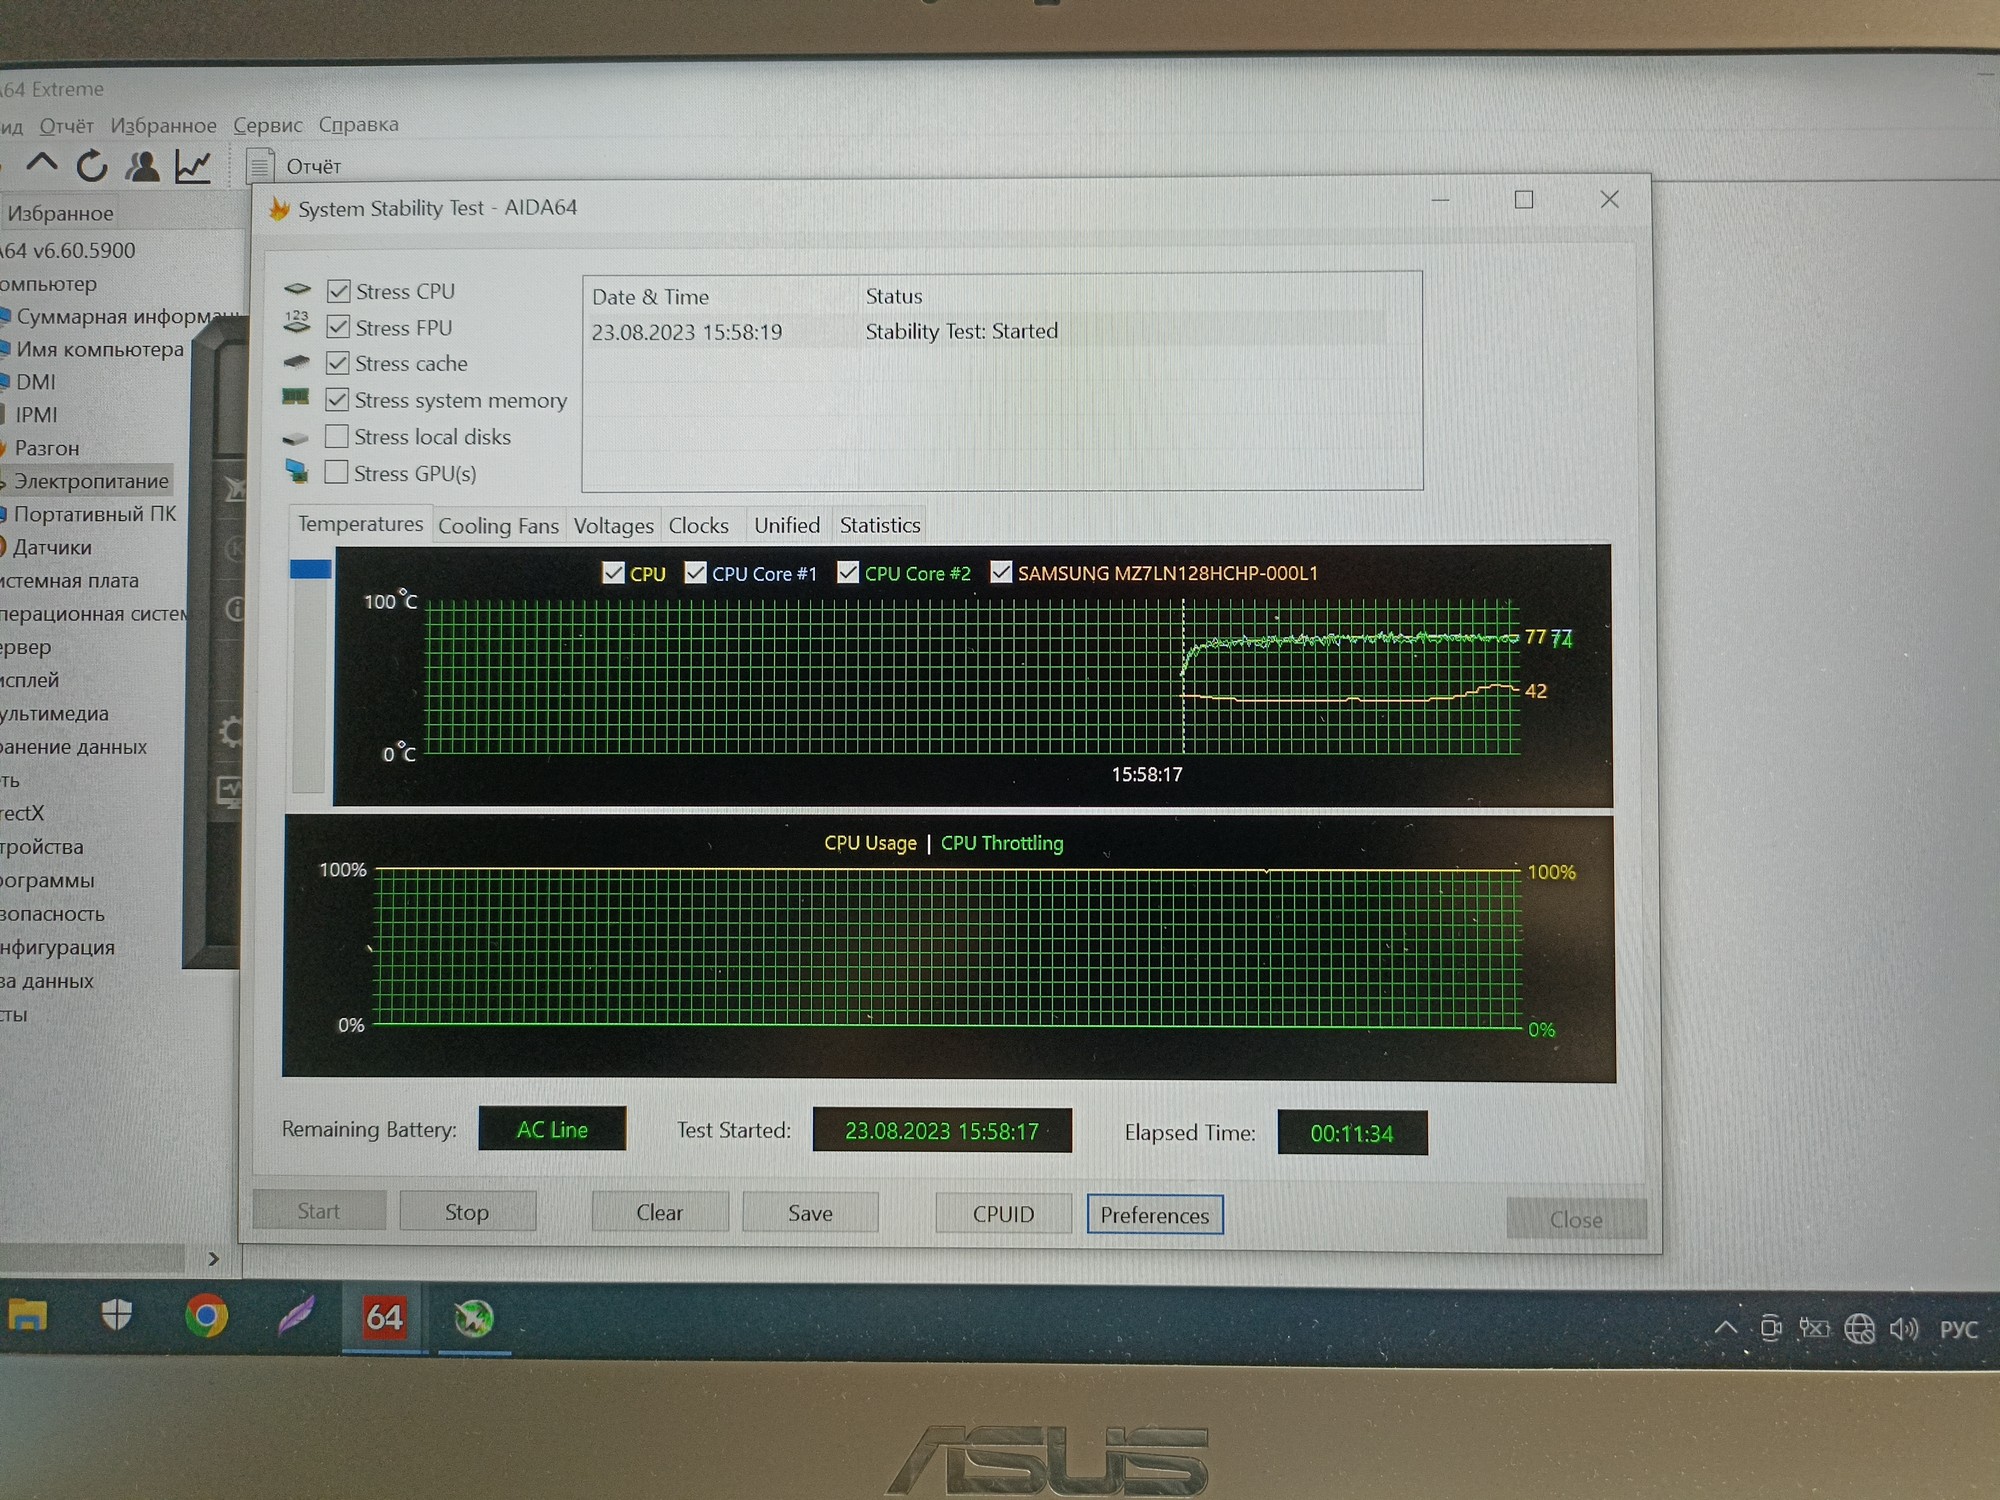Click the Отчёт report toolbar button
2000x1500 pixels.
pyautogui.click(x=296, y=166)
